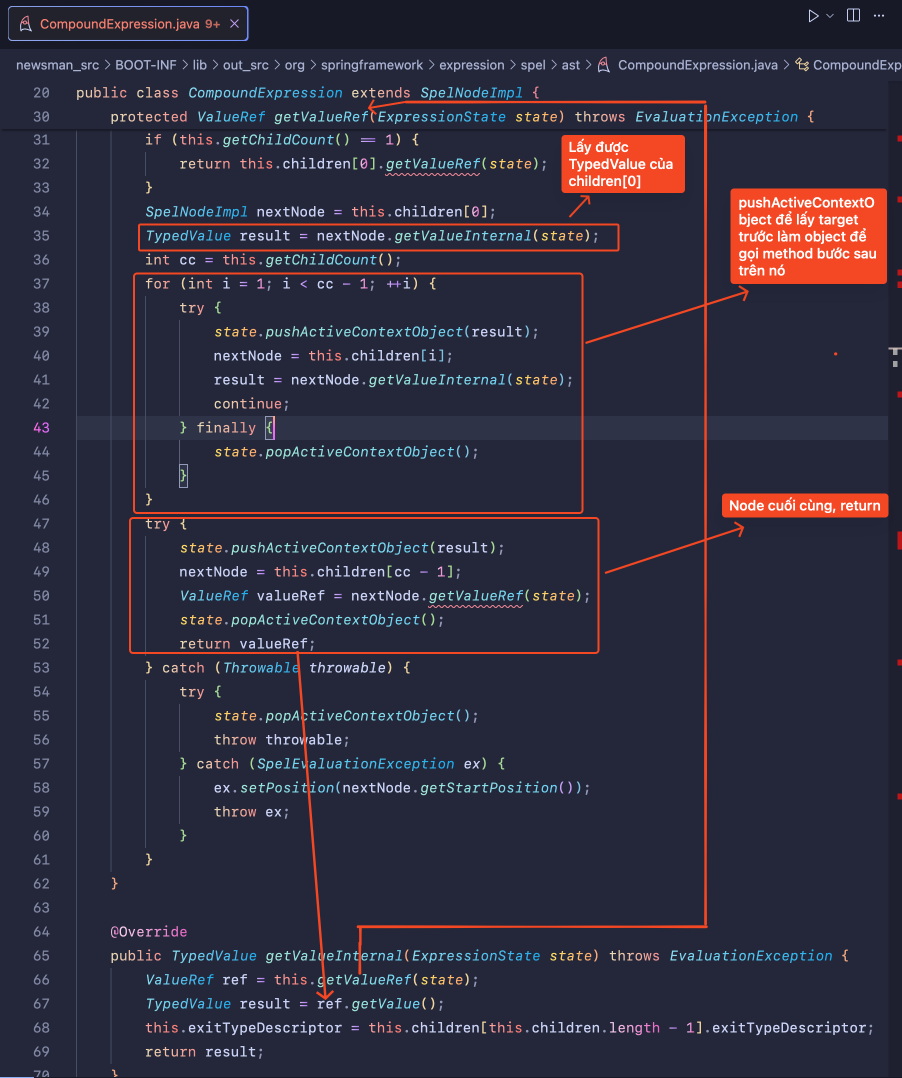This screenshot has width=902, height=1078.
Task: Click the class symbol icon in the breadcrumb
Action: click(x=801, y=65)
